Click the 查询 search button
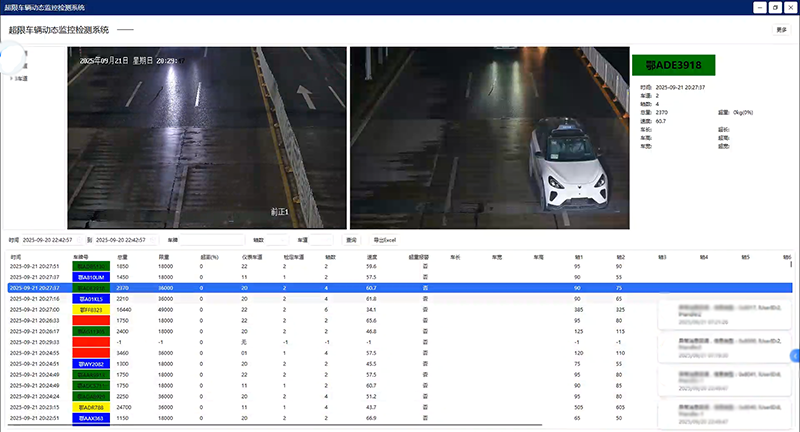This screenshot has width=800, height=432. pyautogui.click(x=351, y=240)
